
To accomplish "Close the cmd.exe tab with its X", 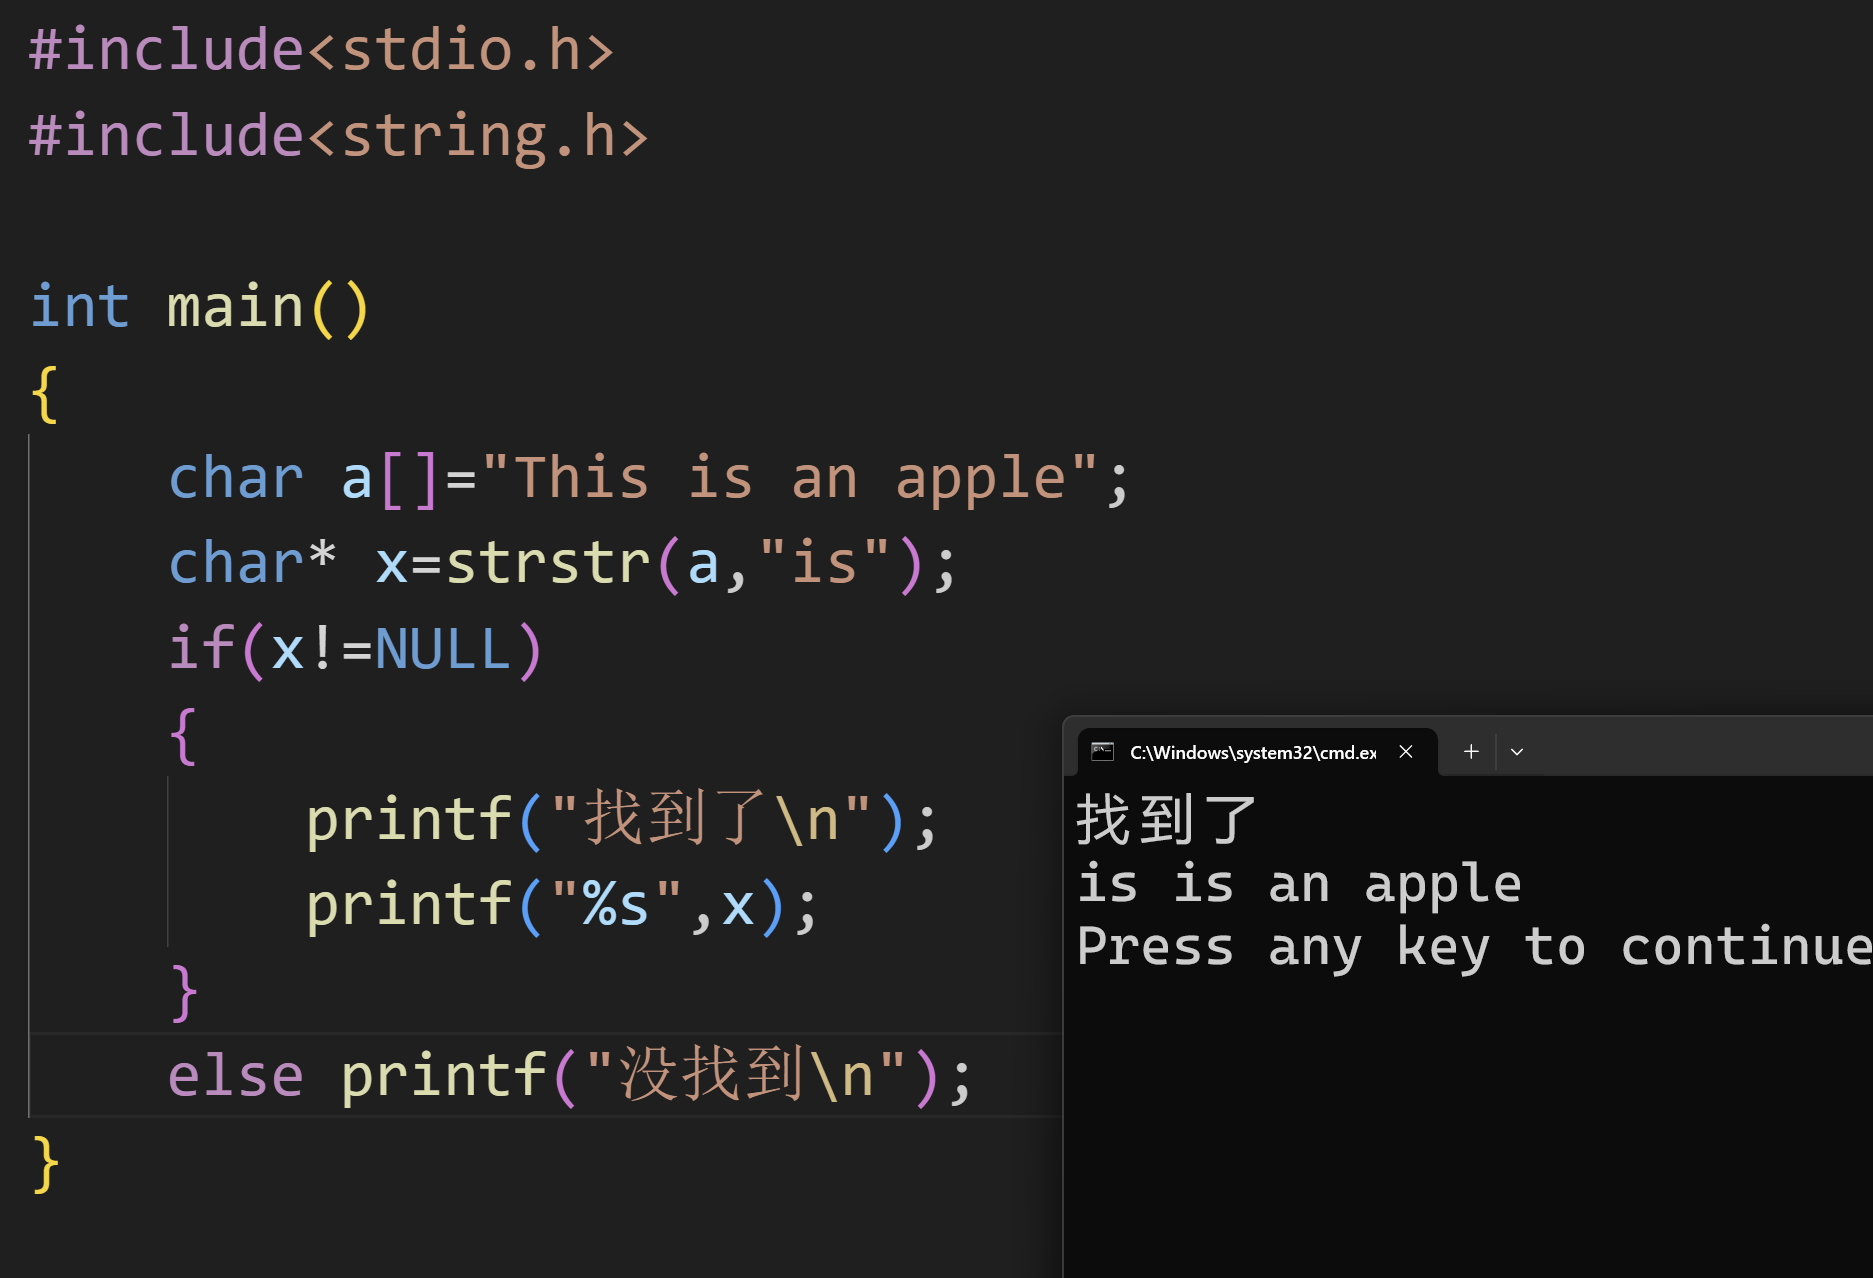I will [x=1405, y=751].
